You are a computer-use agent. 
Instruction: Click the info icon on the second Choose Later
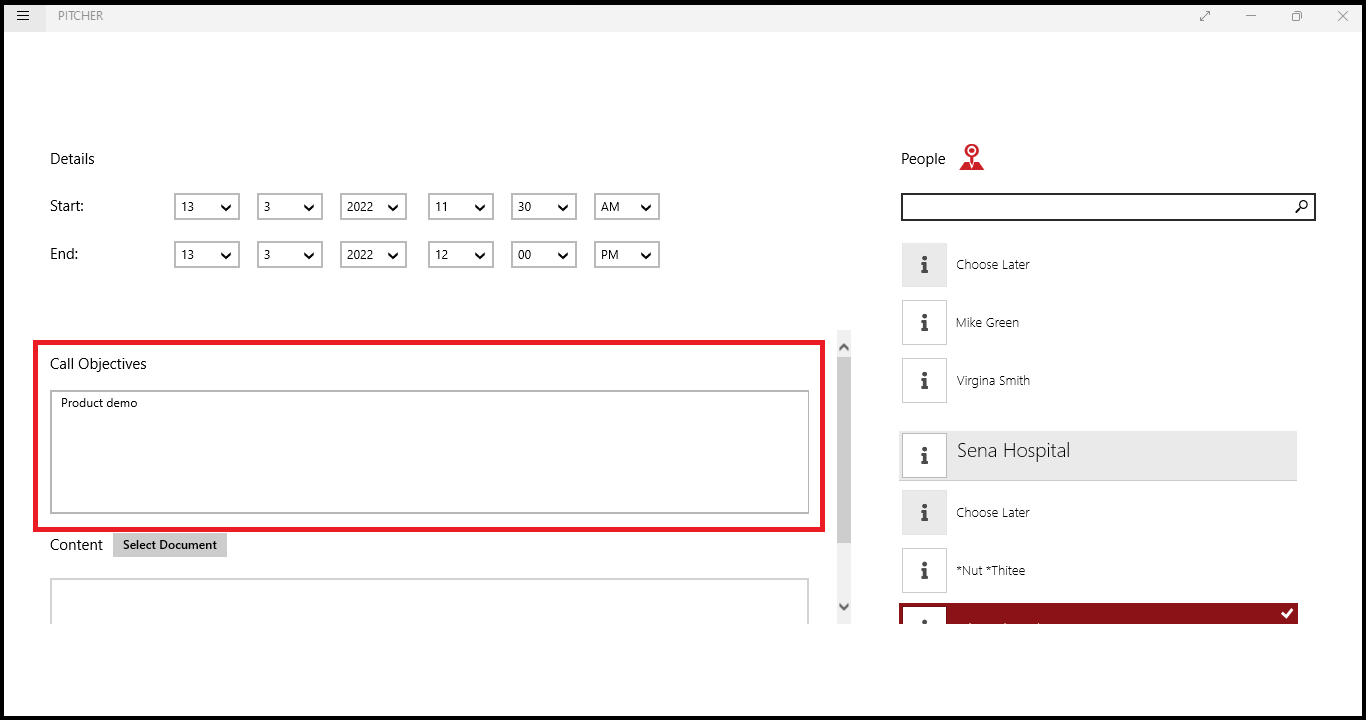923,512
